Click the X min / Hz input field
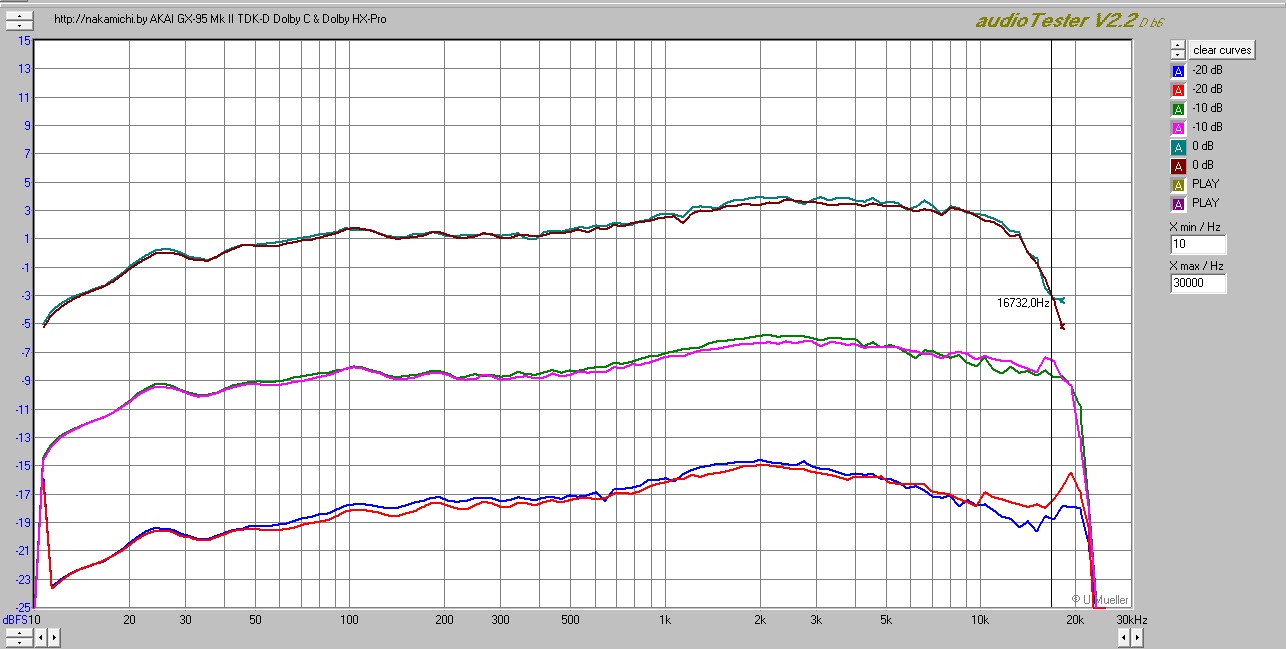Screen dimensions: 1286x649 [1198, 245]
